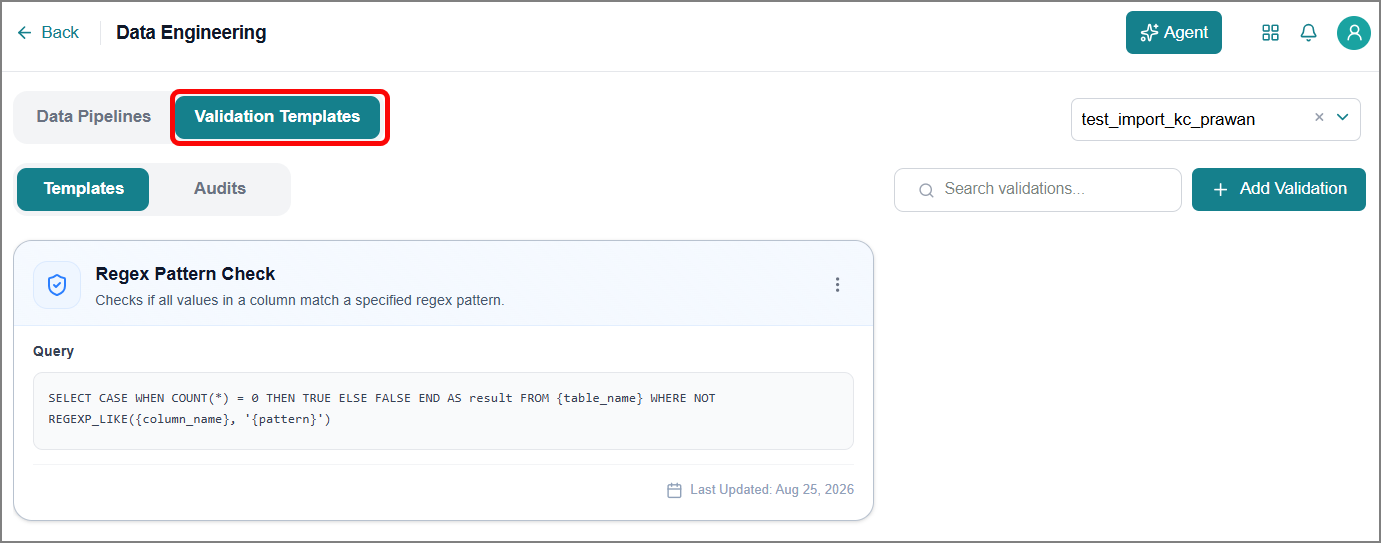Screen dimensions: 1381x543
Task: Click the Regex Pattern Check shield icon
Action: (x=57, y=285)
